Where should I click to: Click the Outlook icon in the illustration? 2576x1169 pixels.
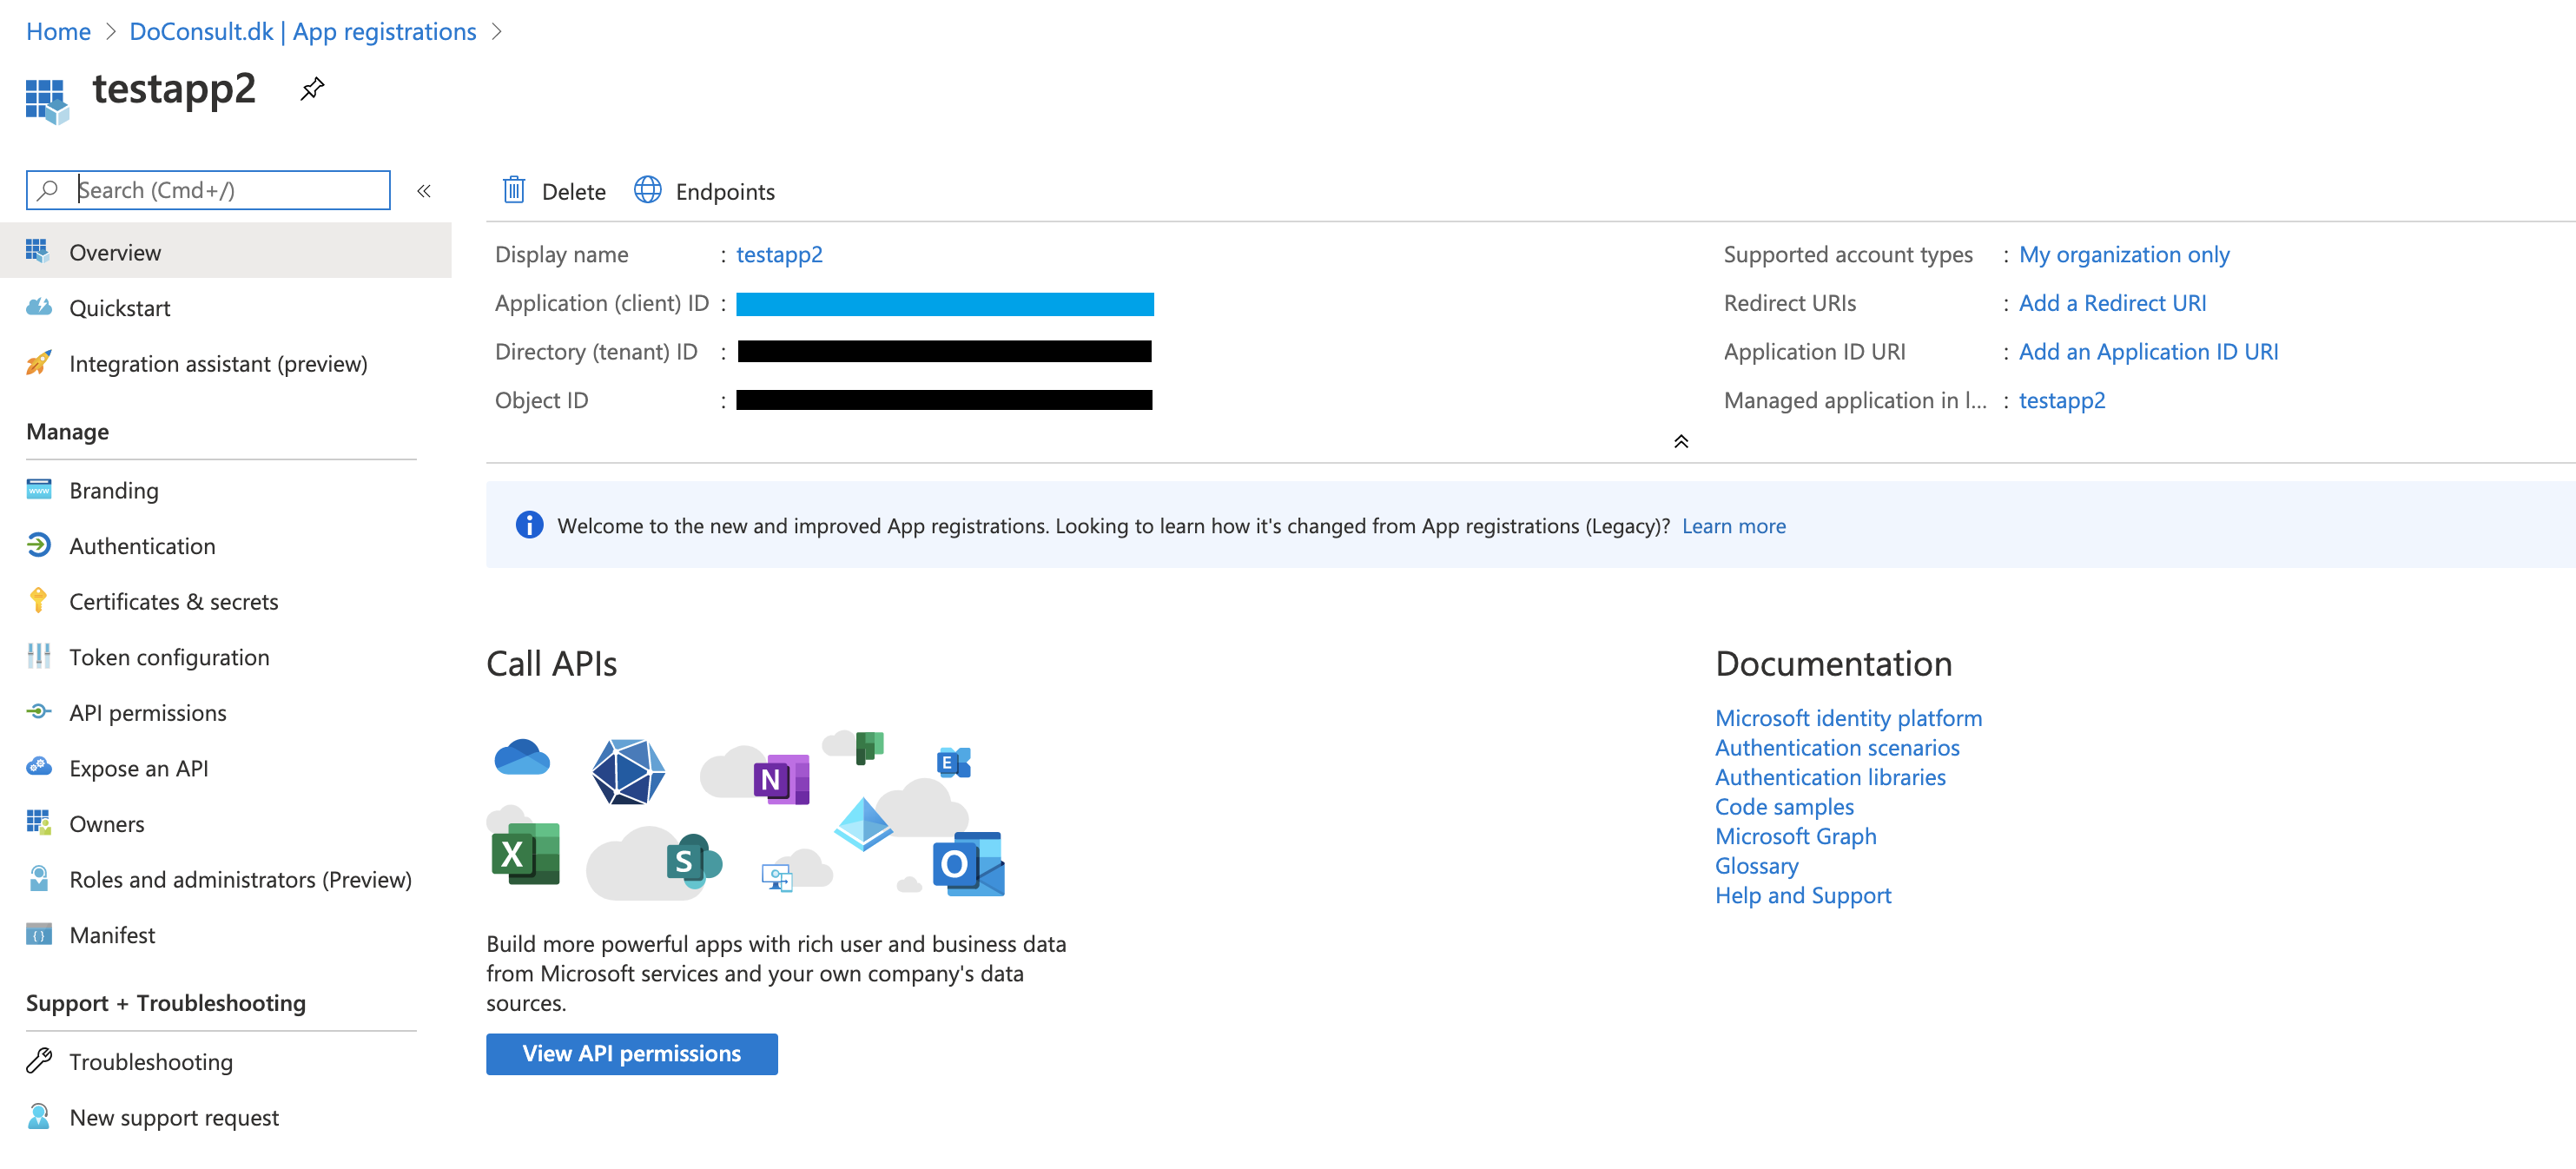[x=968, y=864]
